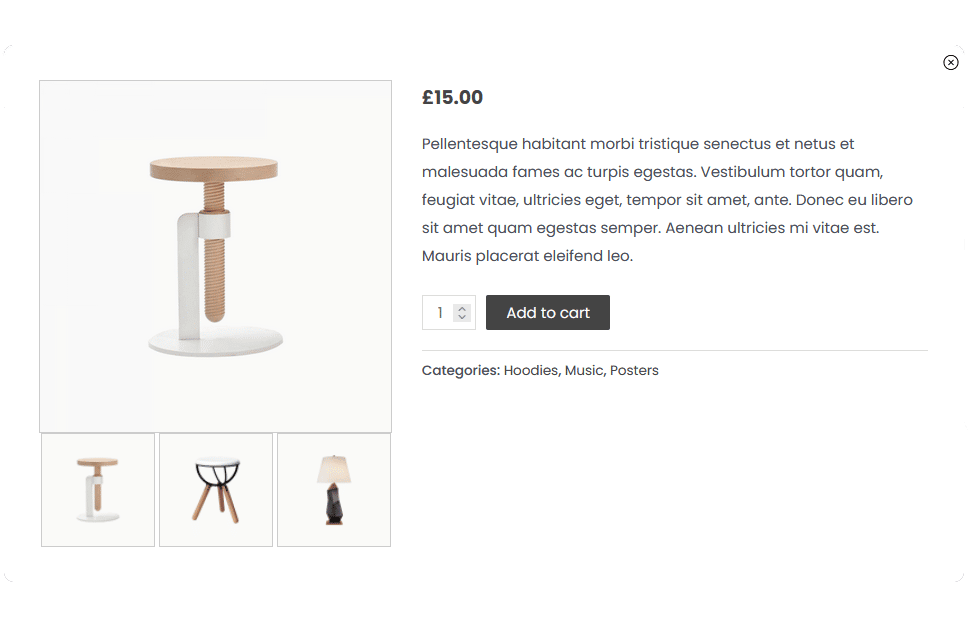The height and width of the screenshot is (627, 968).
Task: Go to the Music category
Action: coord(584,371)
